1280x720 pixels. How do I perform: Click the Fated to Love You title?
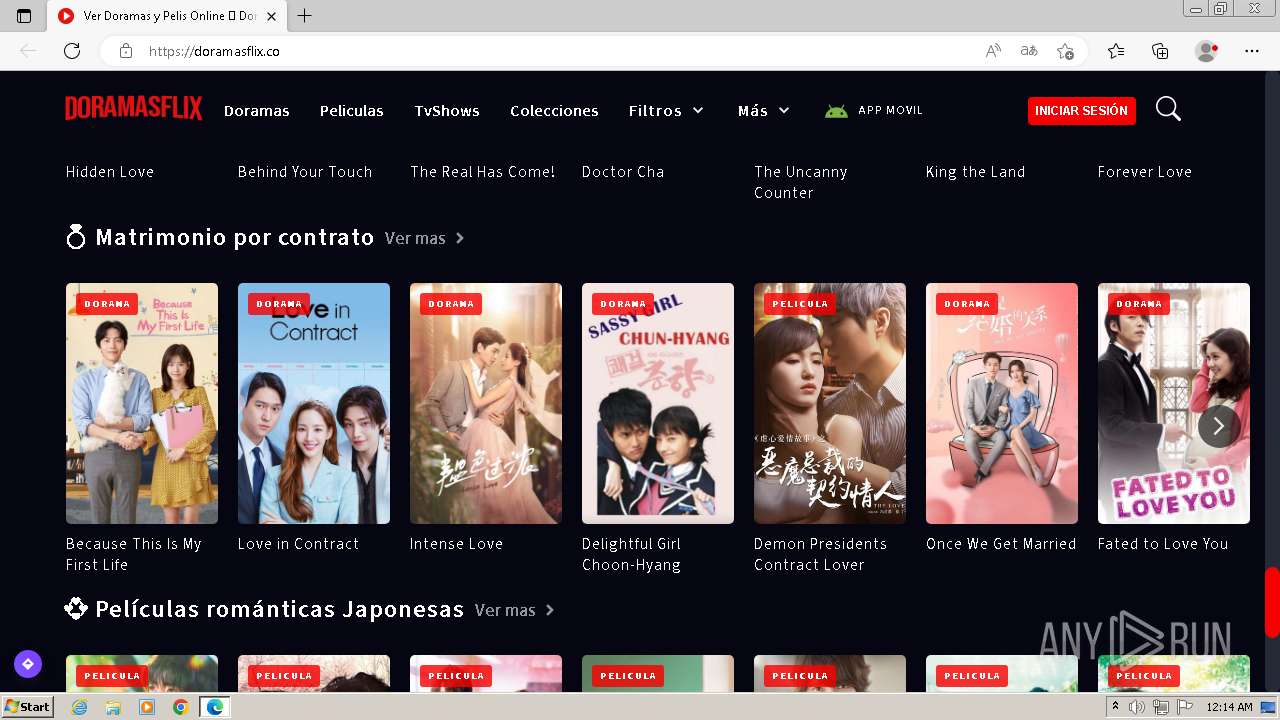tap(1163, 544)
